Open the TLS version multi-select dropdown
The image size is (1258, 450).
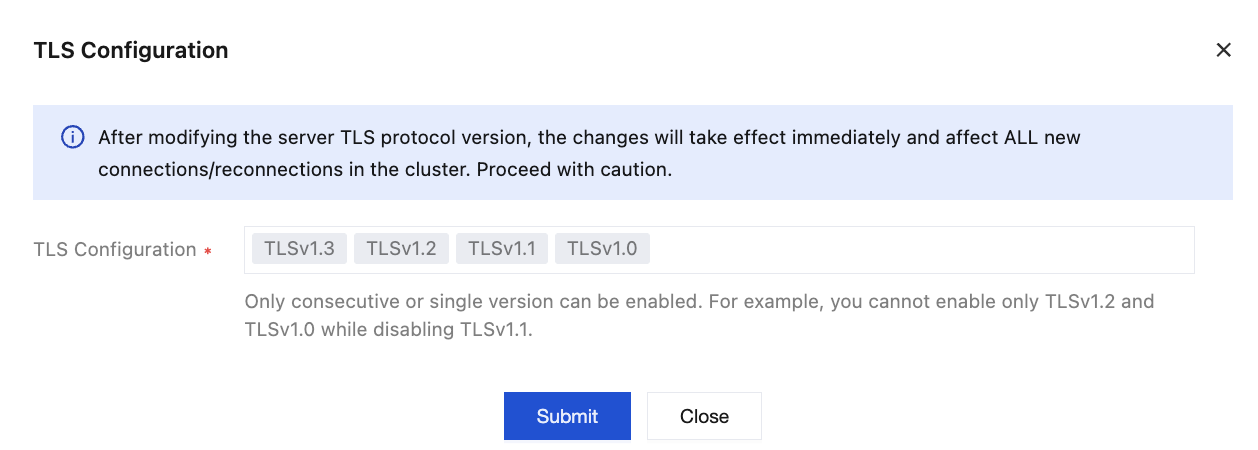[x=920, y=249]
